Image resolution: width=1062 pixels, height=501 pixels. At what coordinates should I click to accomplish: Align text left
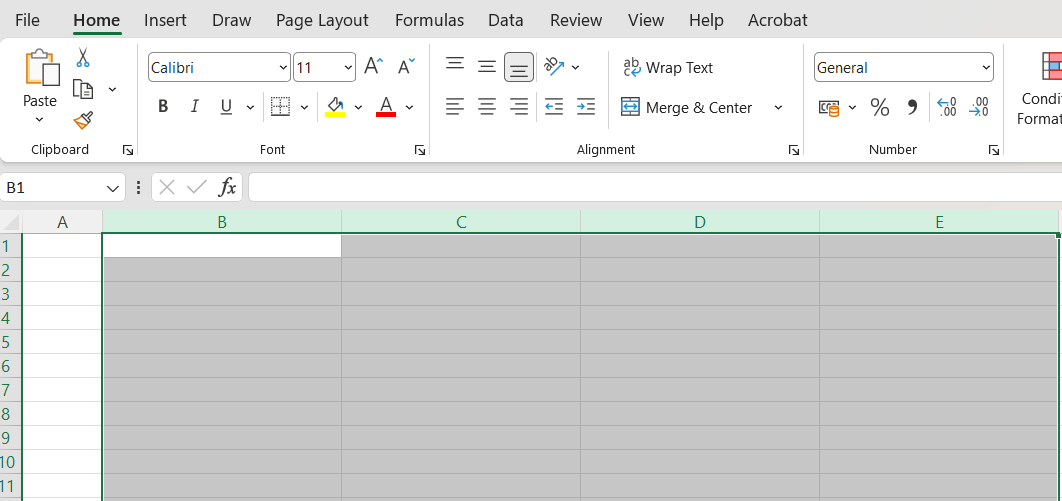[455, 106]
